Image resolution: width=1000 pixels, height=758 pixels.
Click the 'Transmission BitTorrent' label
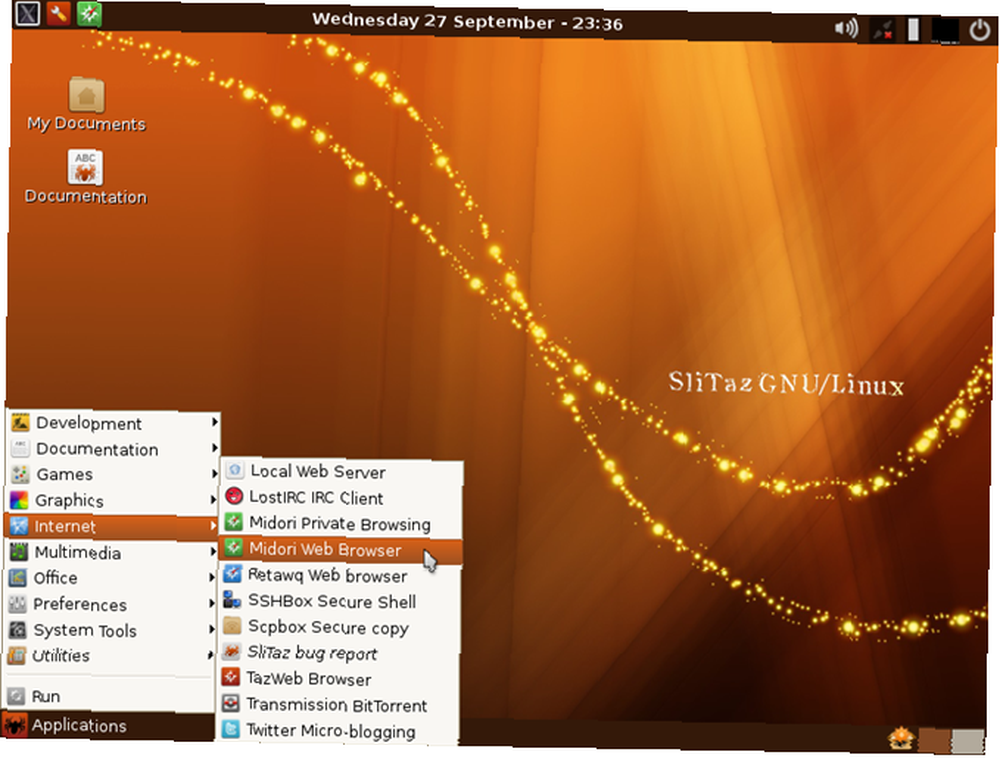337,704
